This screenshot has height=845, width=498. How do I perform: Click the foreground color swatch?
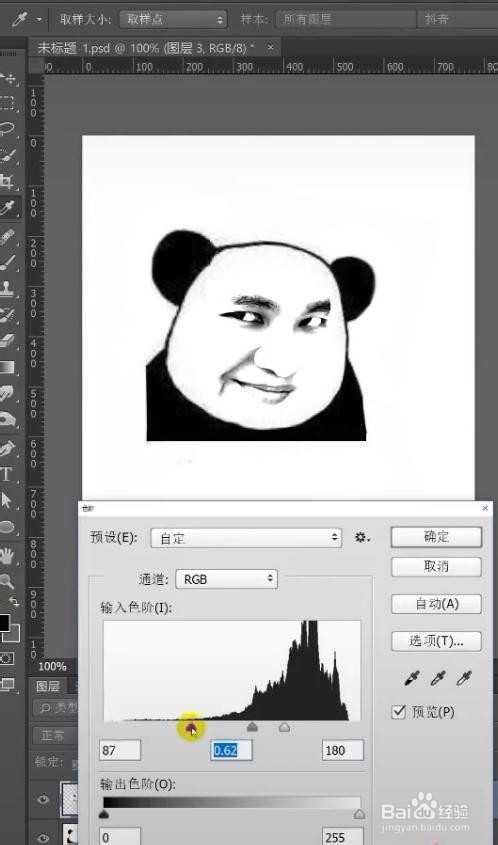pos(4,622)
